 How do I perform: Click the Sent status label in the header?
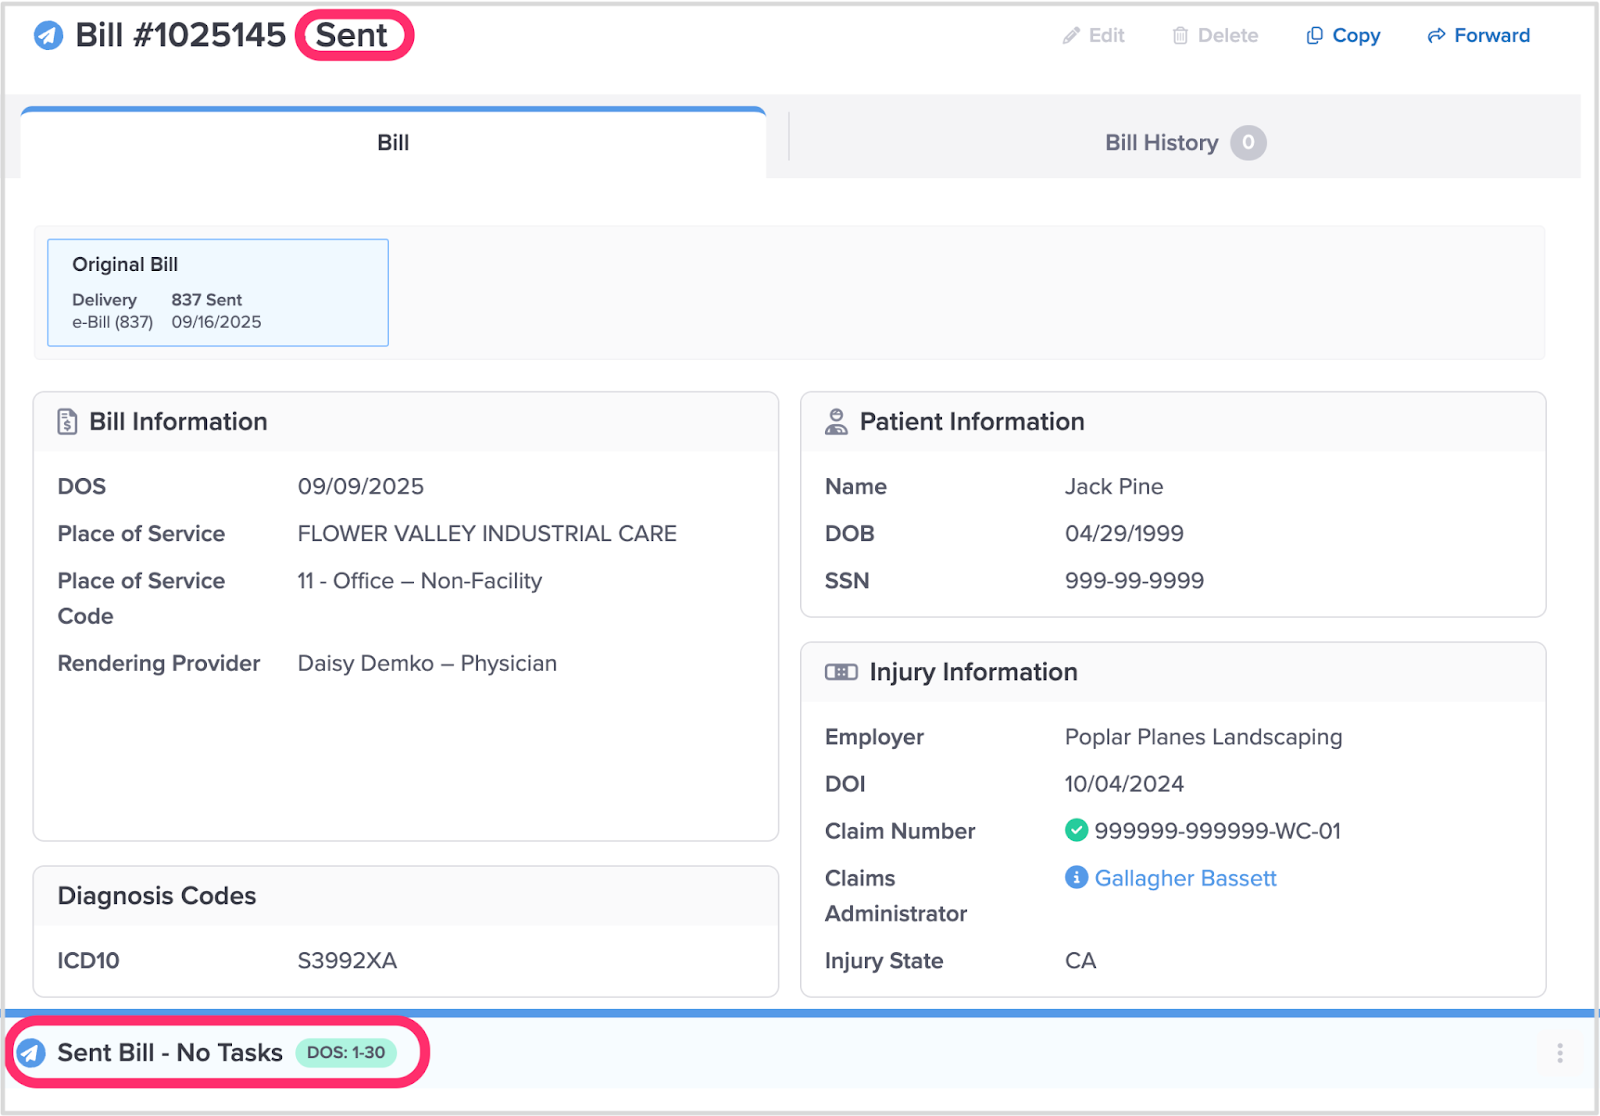(x=352, y=36)
